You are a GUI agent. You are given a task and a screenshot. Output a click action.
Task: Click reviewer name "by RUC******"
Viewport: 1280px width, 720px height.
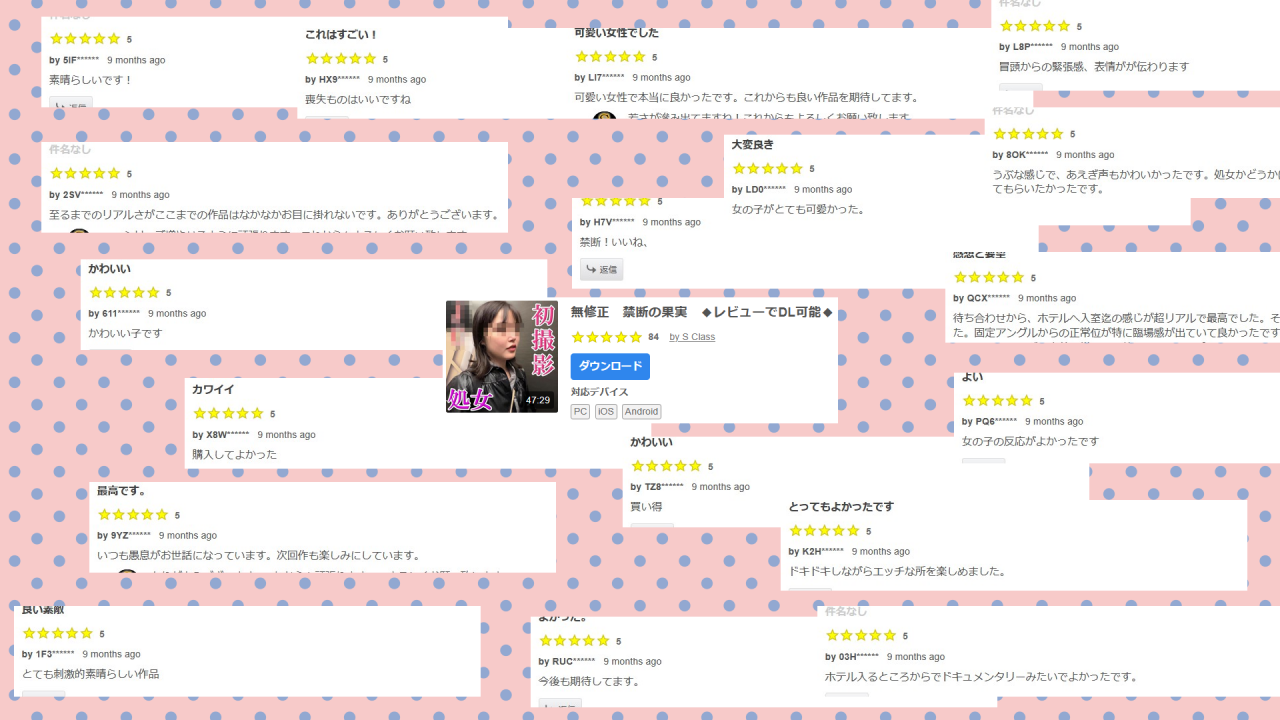(x=567, y=661)
